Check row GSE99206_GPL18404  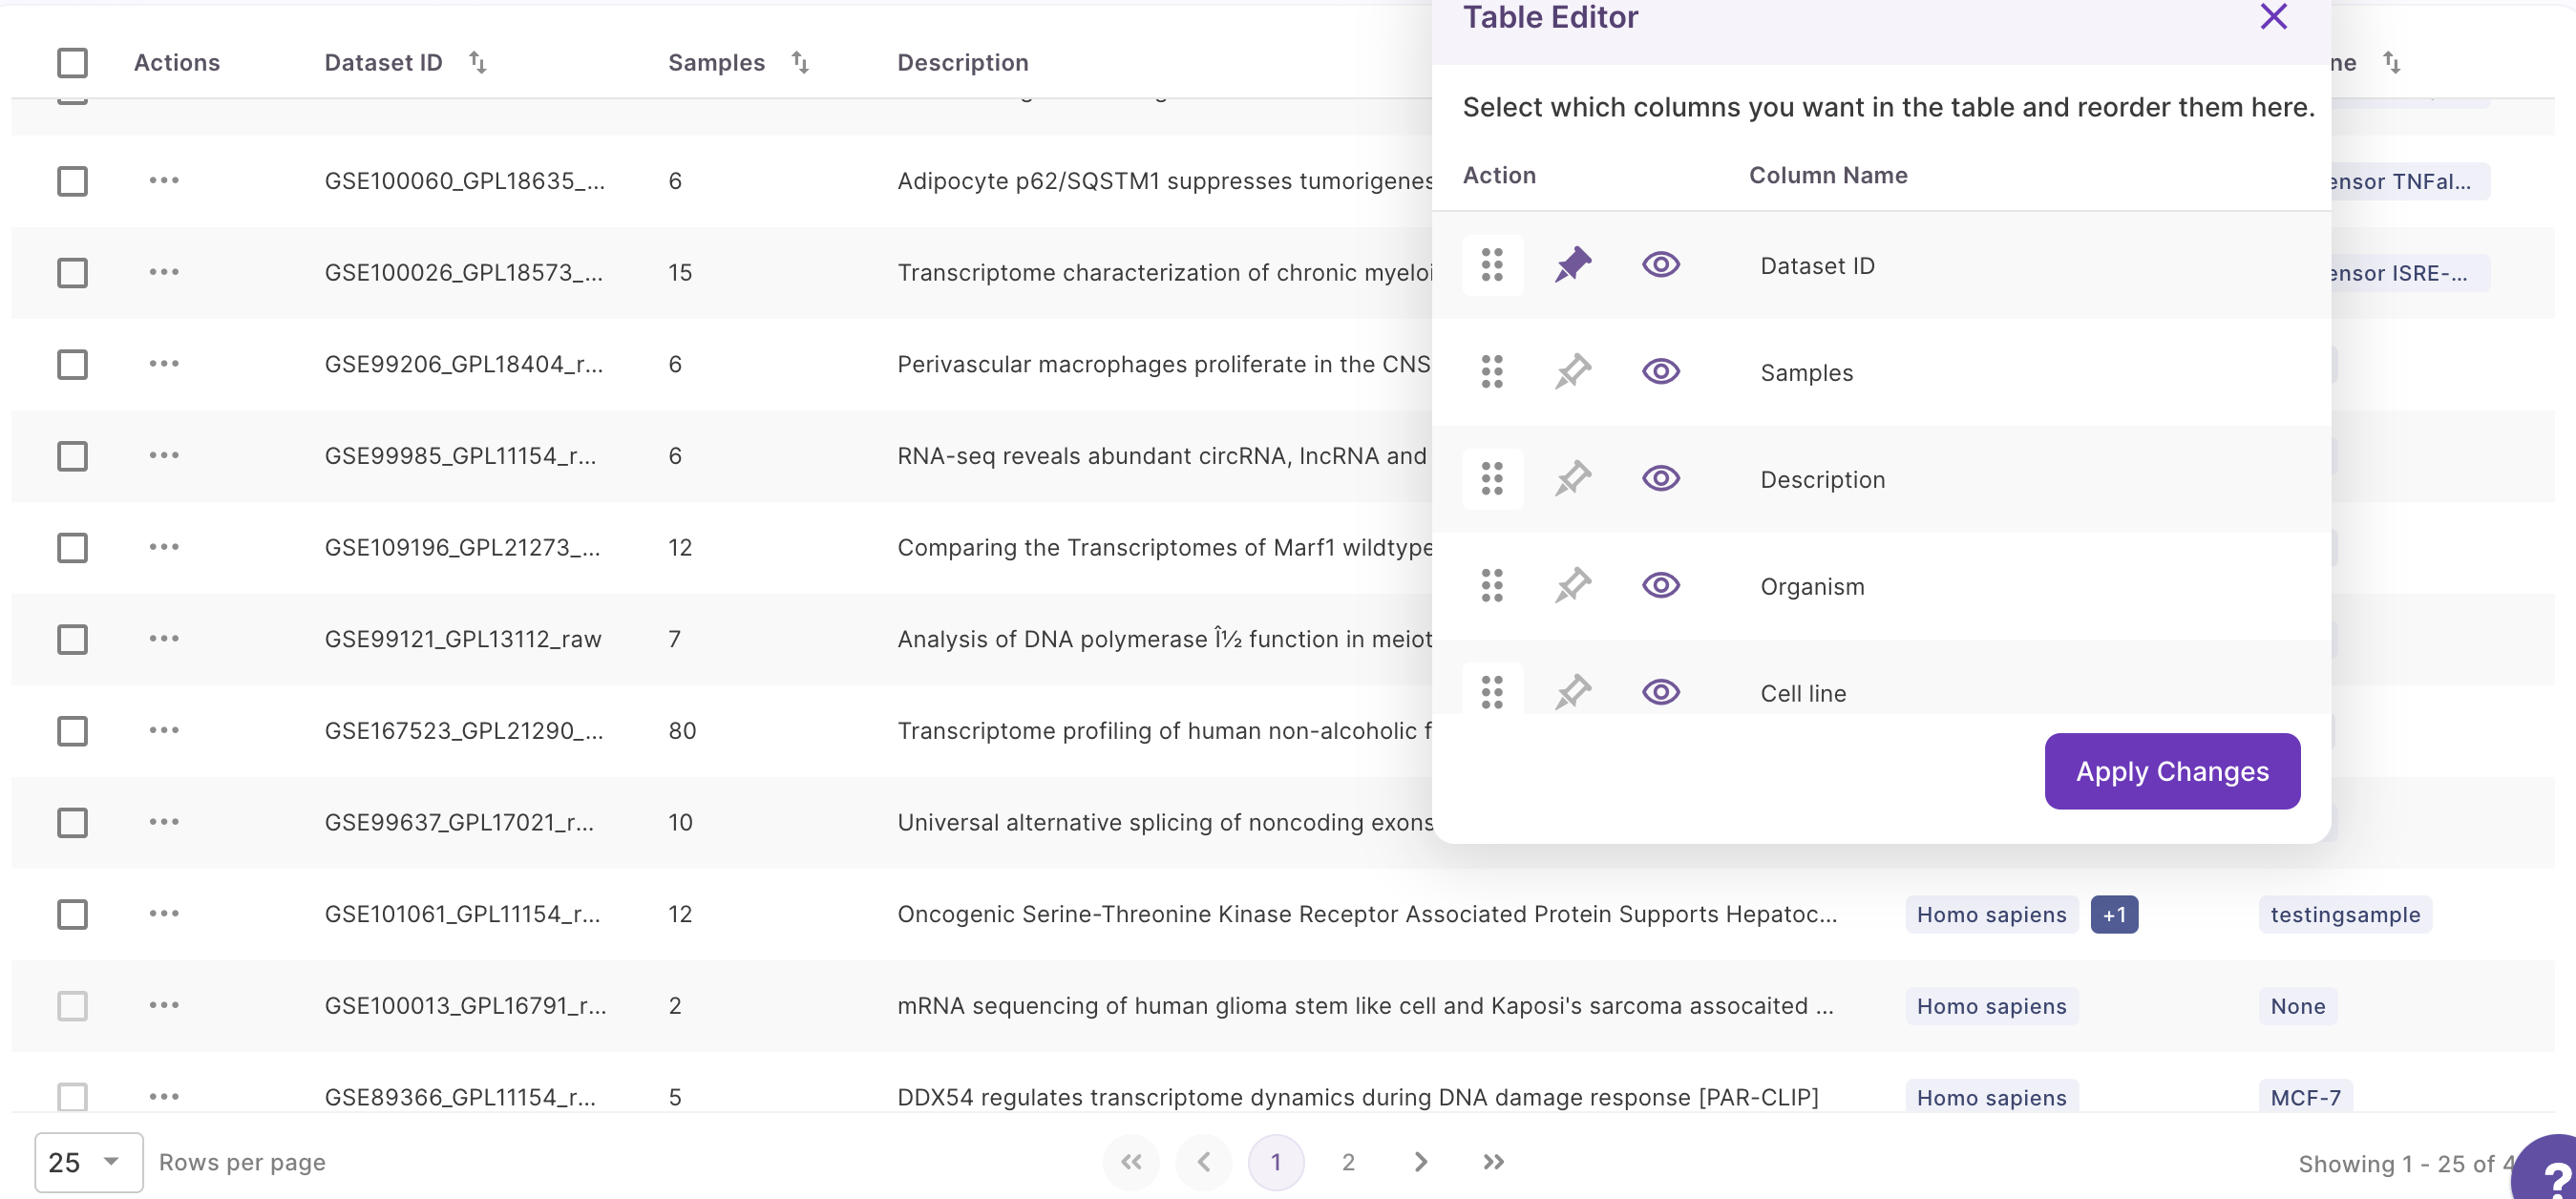tap(72, 364)
